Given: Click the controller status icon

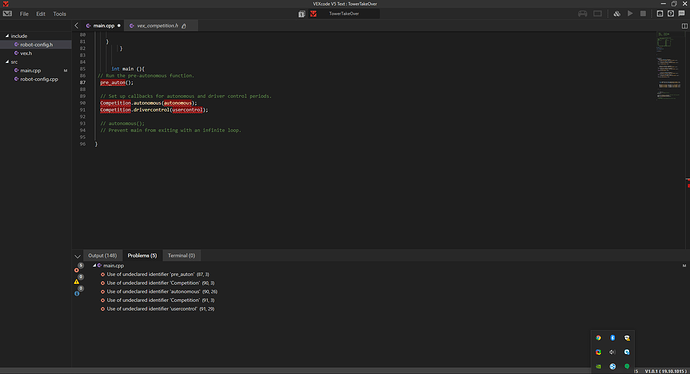Looking at the screenshot, I should [x=583, y=14].
